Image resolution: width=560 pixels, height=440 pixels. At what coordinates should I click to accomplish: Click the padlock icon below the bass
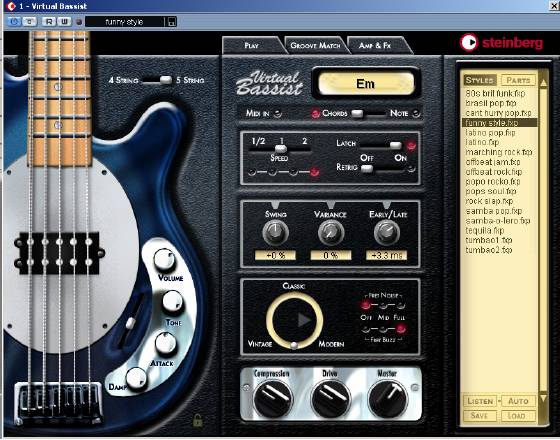coord(198,420)
